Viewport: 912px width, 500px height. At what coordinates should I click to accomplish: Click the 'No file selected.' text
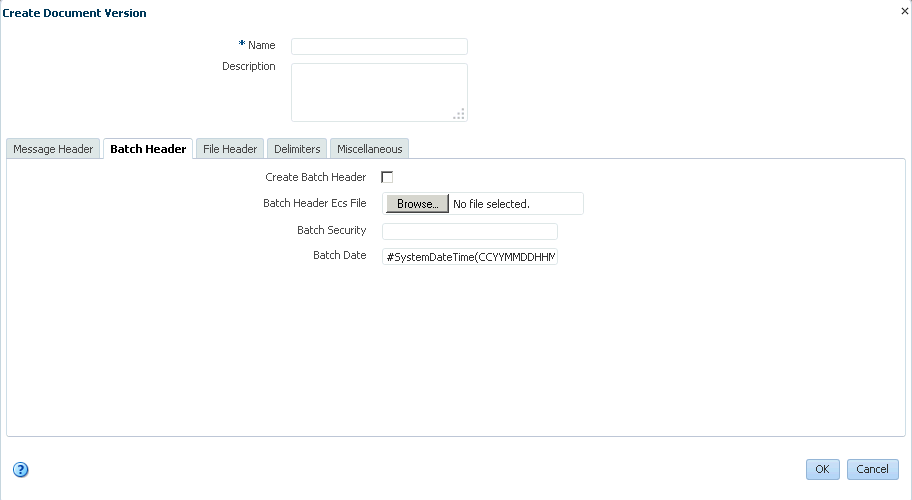[491, 204]
